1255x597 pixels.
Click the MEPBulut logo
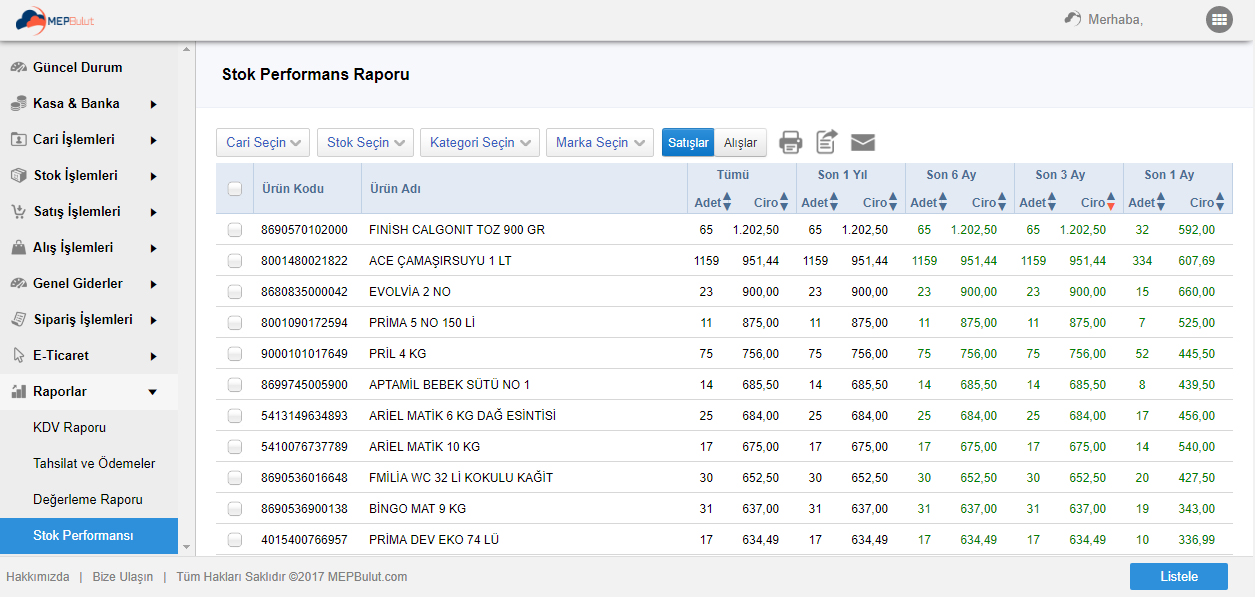[x=54, y=19]
